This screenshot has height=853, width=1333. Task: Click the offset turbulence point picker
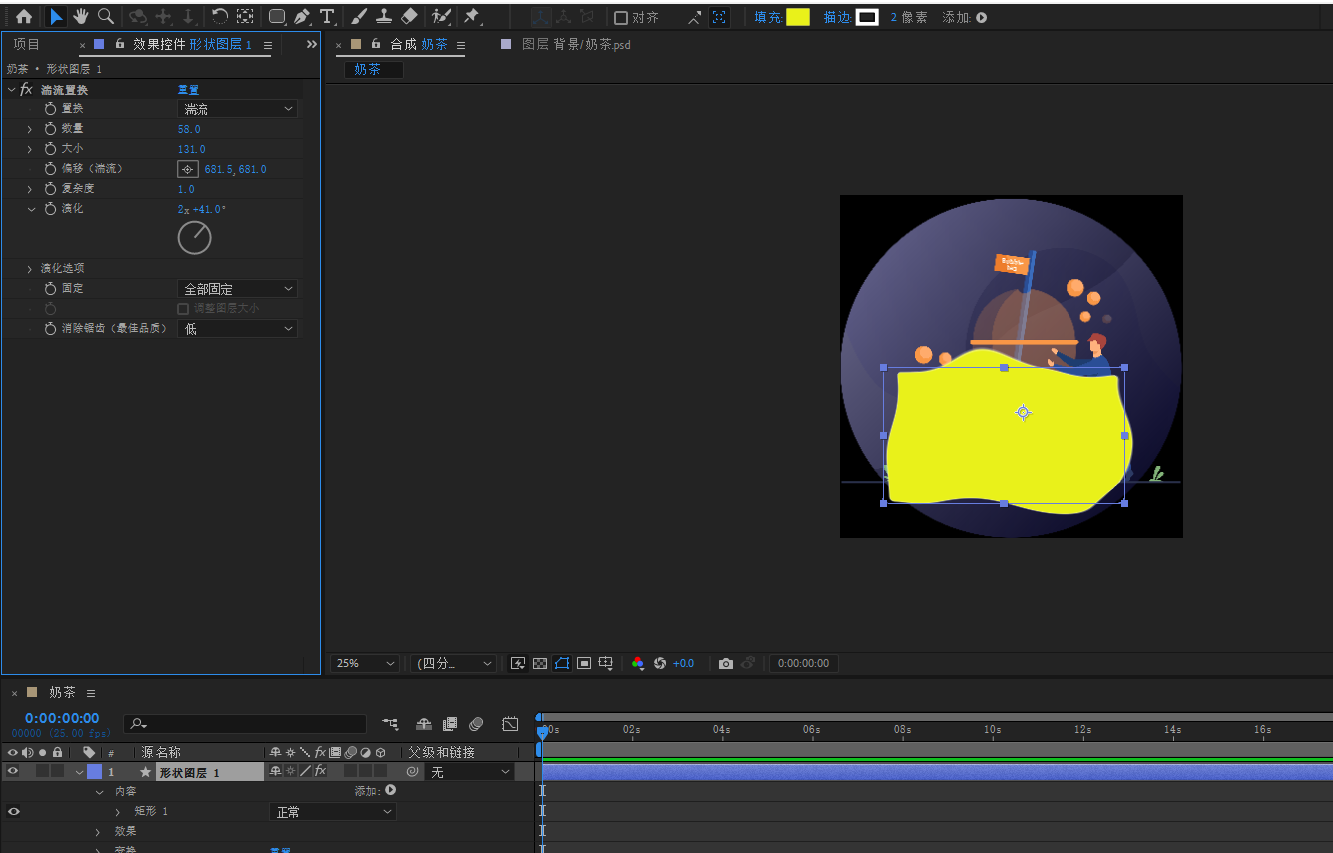(x=188, y=169)
